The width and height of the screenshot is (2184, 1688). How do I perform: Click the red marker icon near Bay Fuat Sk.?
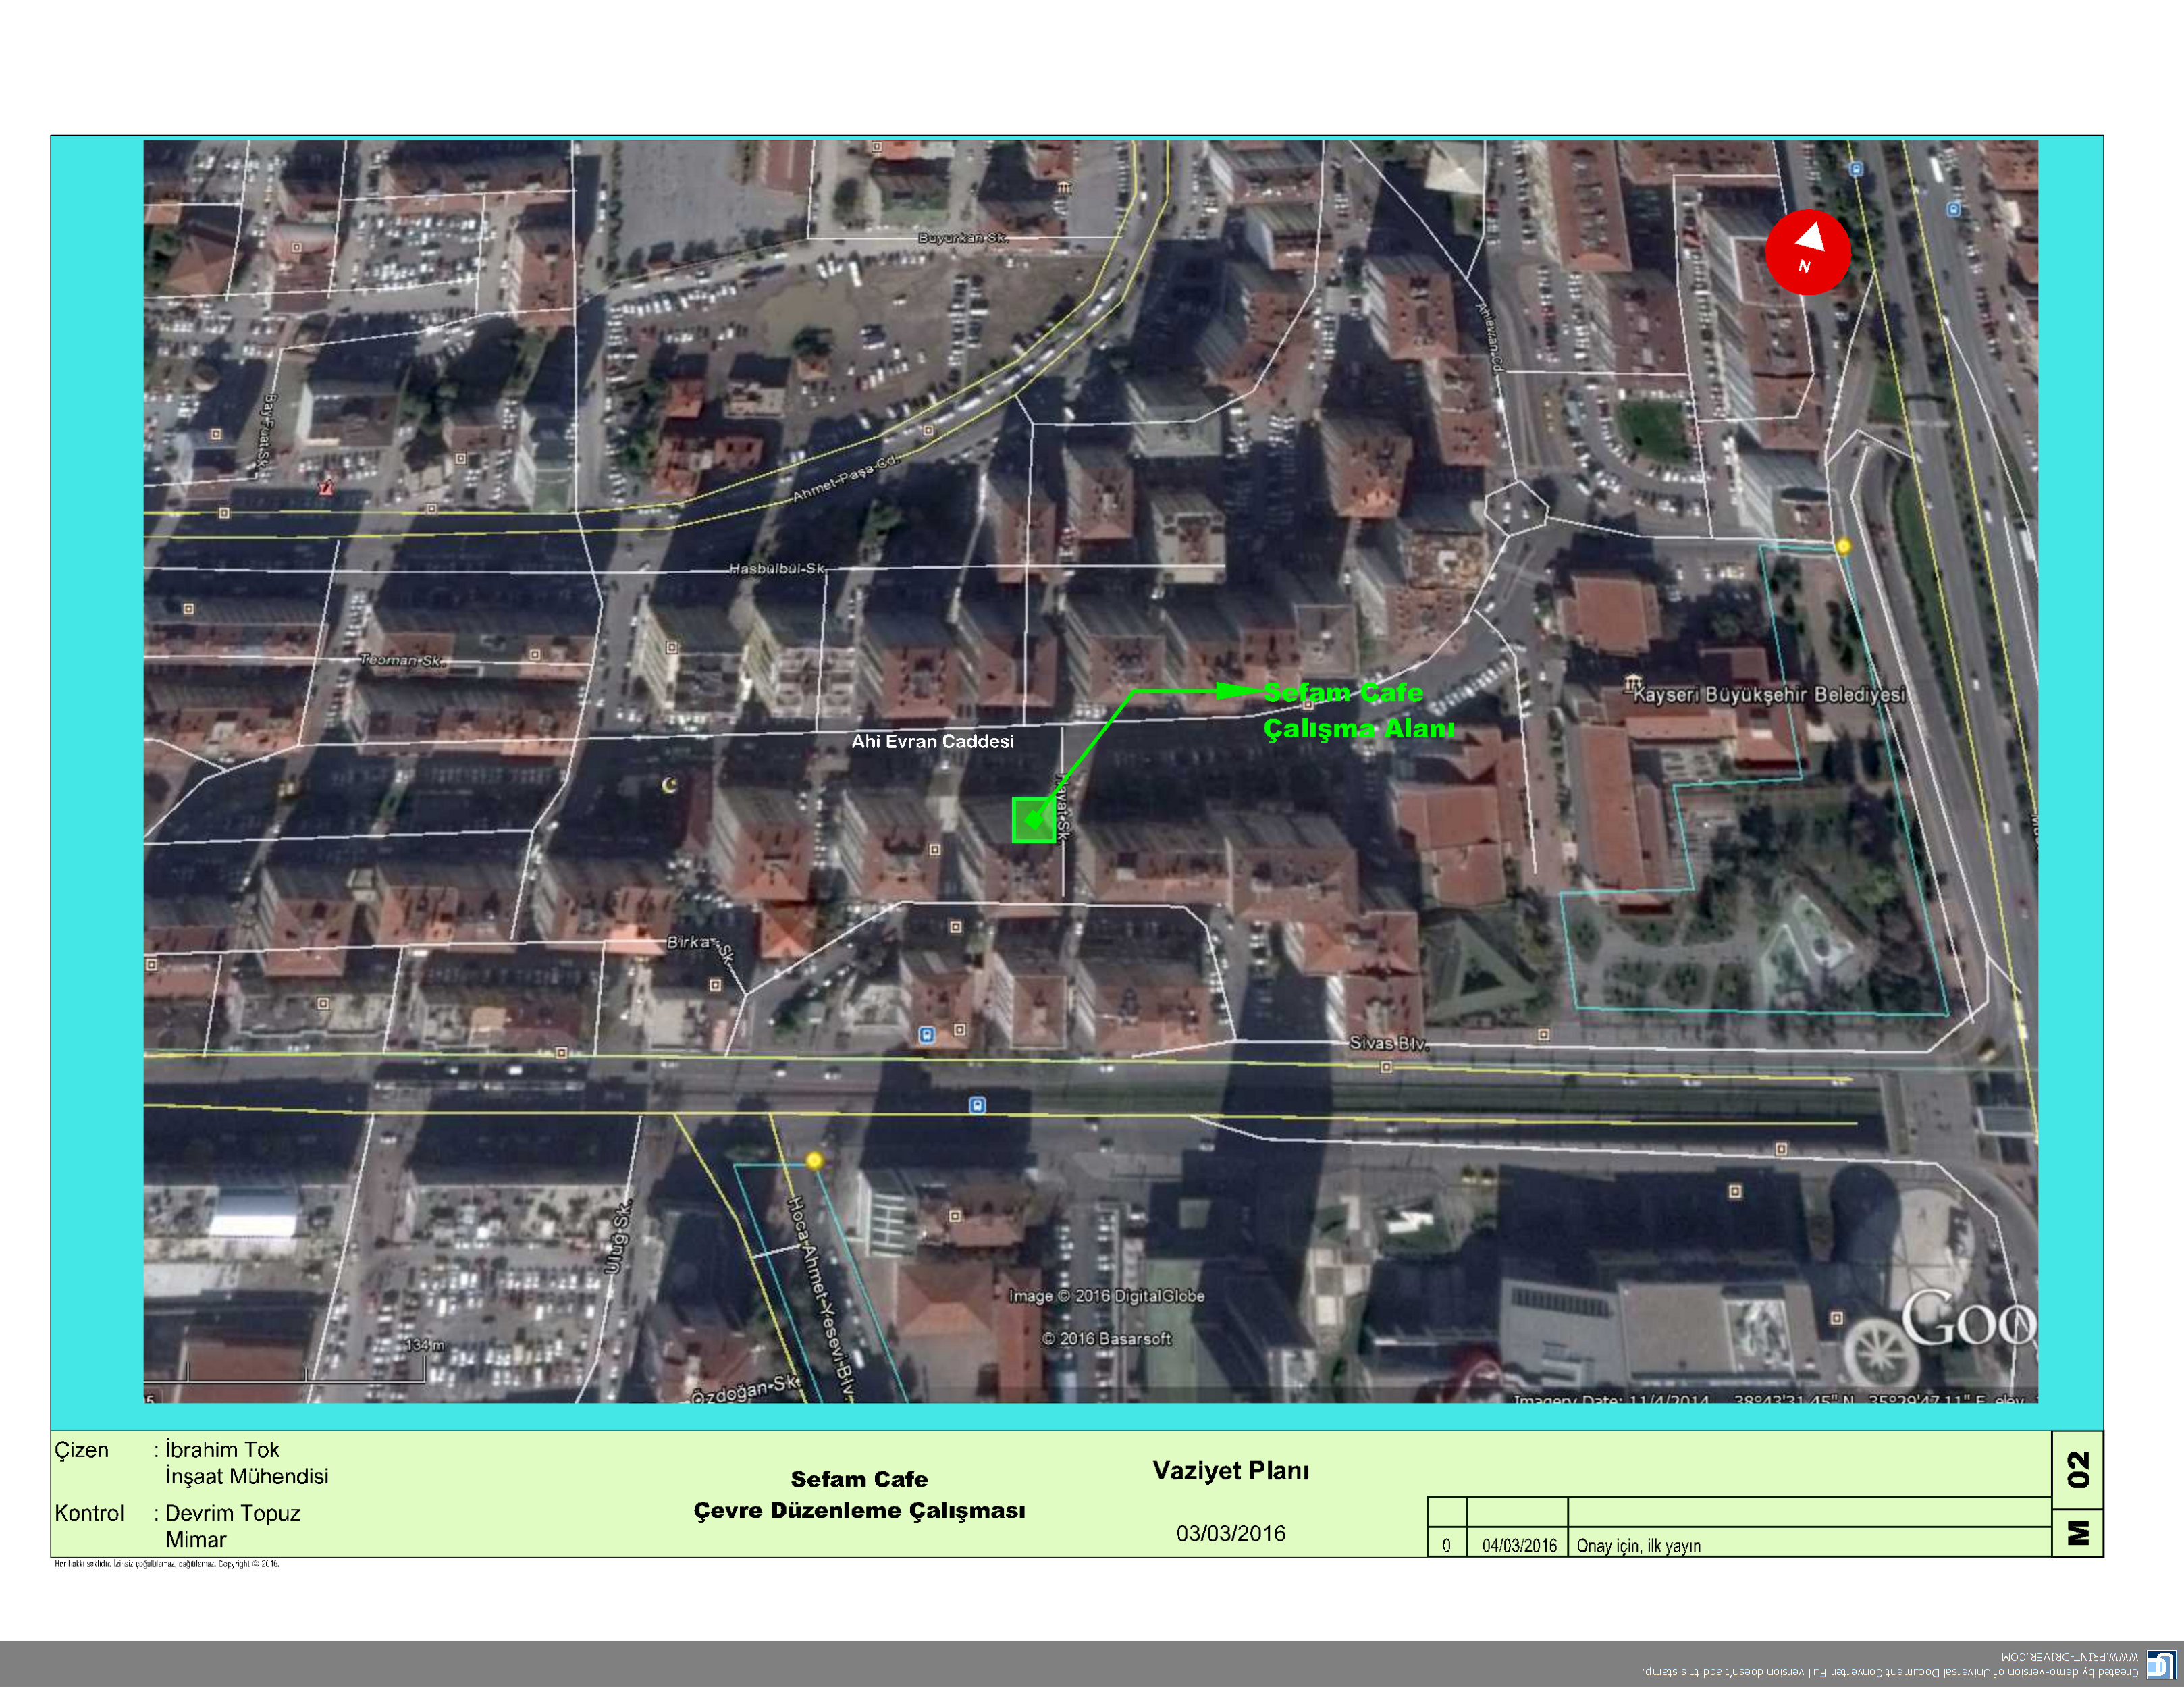point(325,488)
